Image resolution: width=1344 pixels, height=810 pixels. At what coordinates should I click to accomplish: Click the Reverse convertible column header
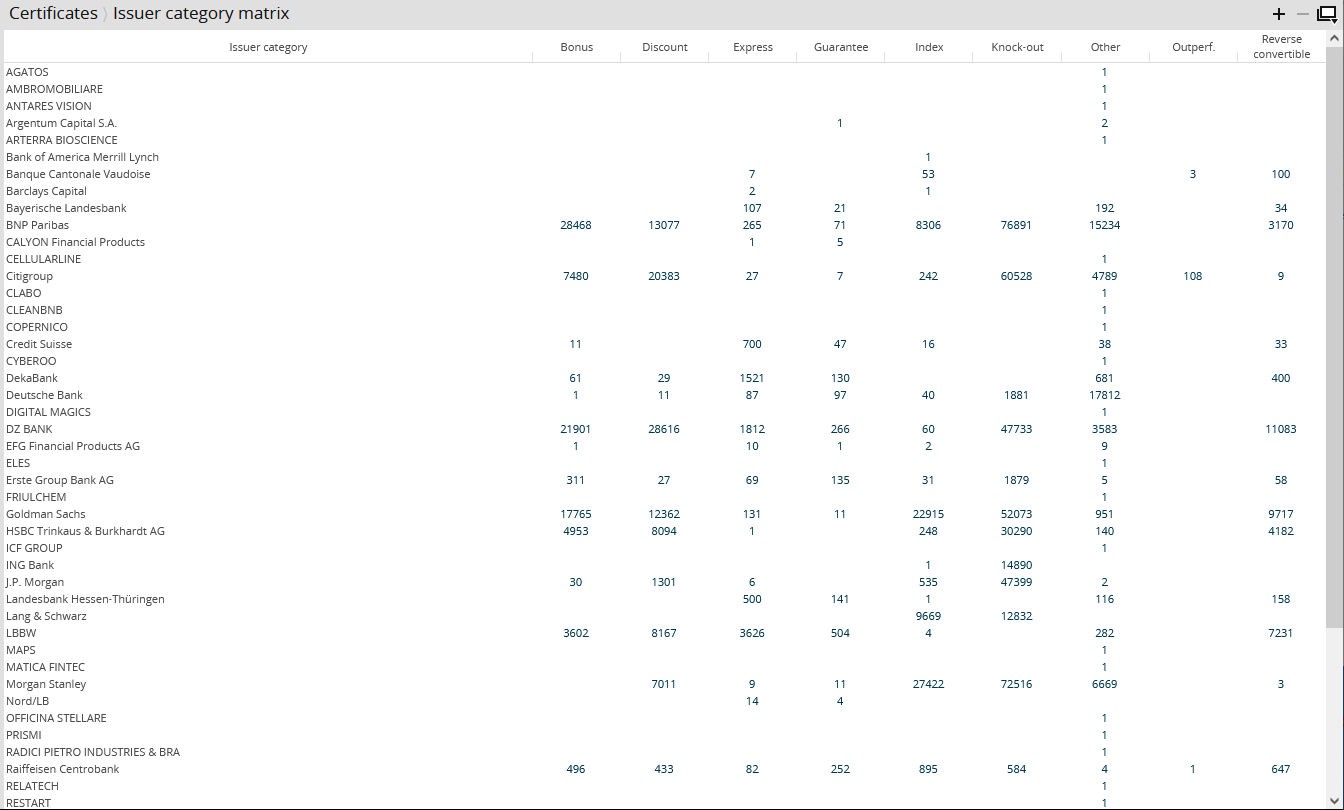click(x=1281, y=47)
